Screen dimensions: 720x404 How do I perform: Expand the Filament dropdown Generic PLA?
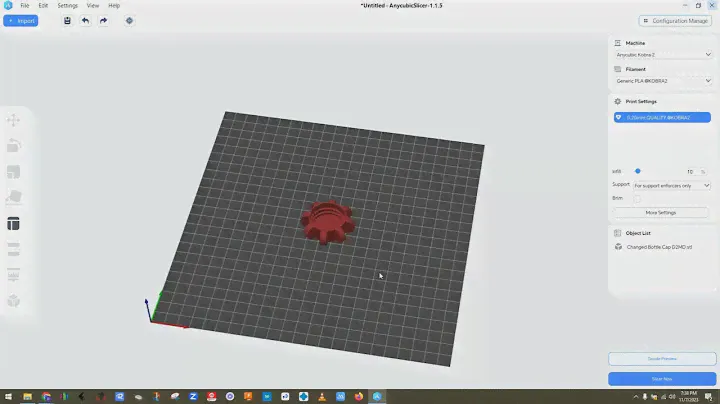pyautogui.click(x=663, y=80)
